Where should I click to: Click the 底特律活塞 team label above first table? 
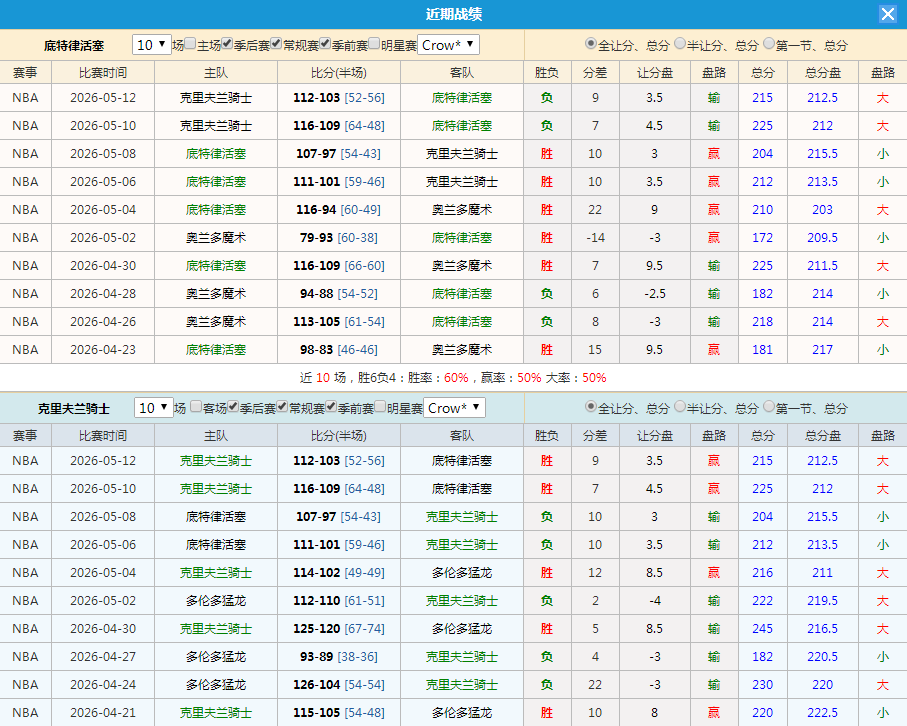(x=74, y=46)
